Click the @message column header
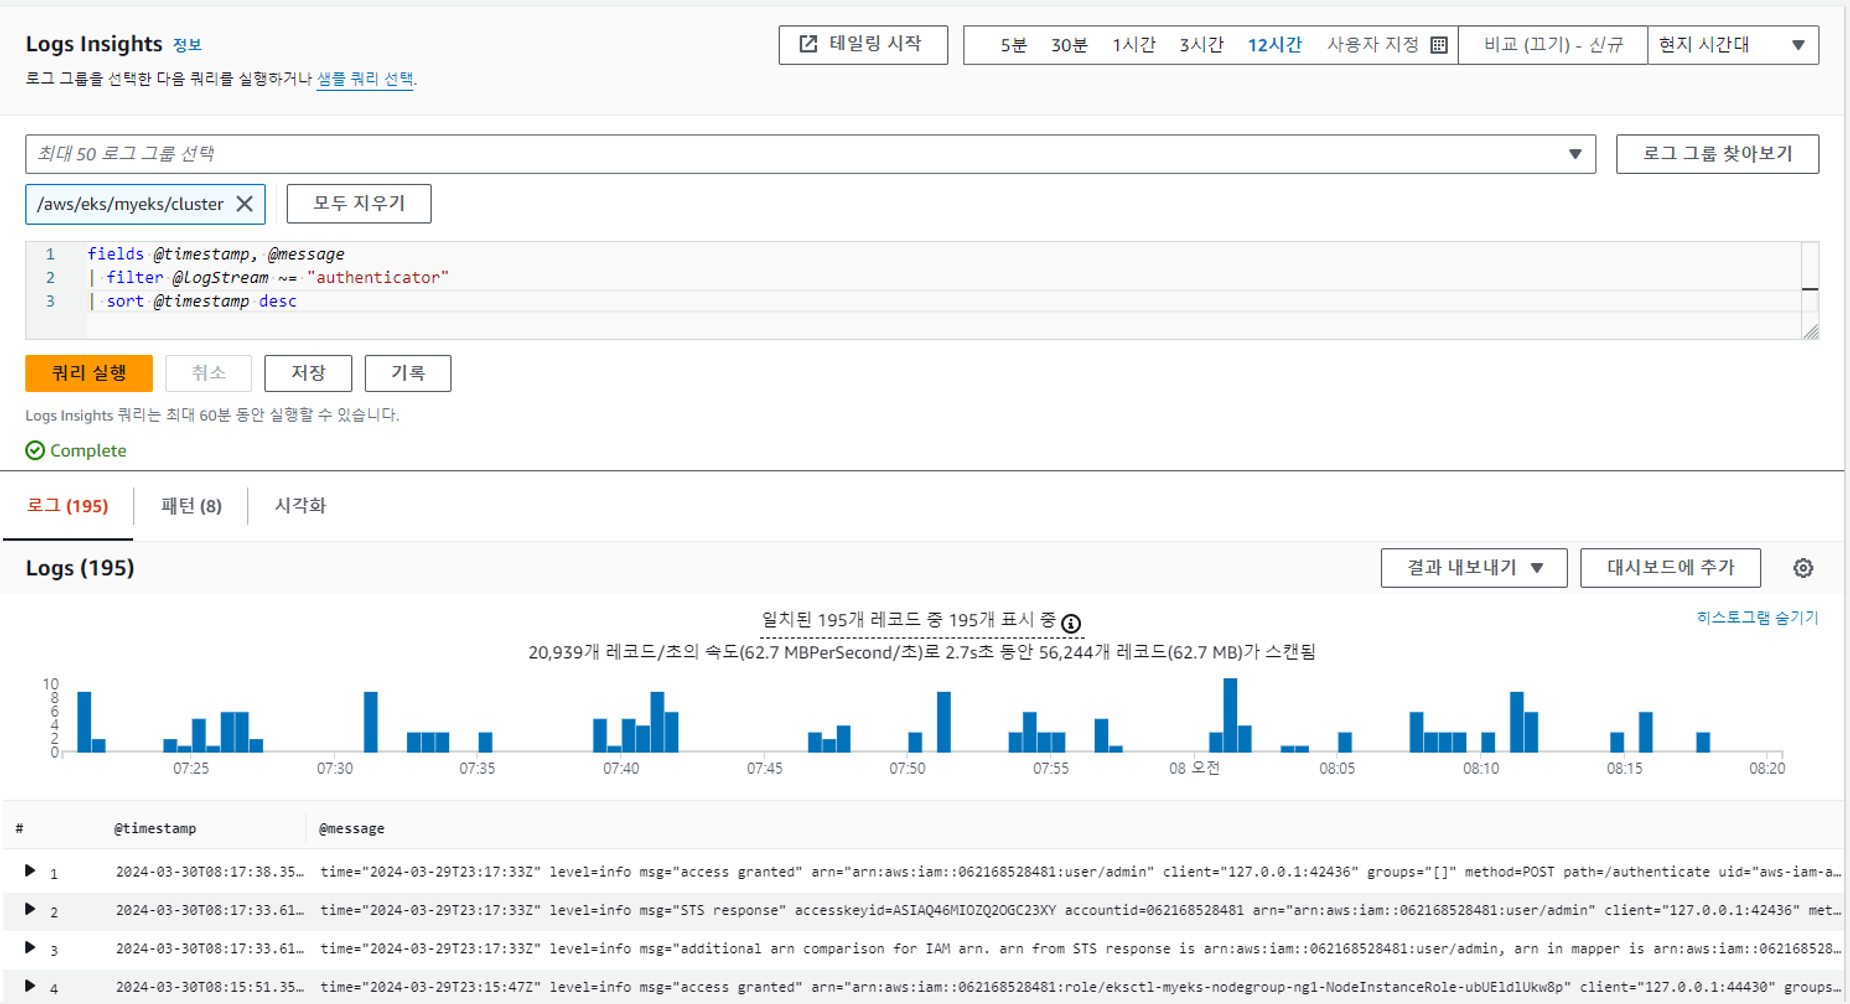This screenshot has height=1004, width=1850. (x=352, y=828)
